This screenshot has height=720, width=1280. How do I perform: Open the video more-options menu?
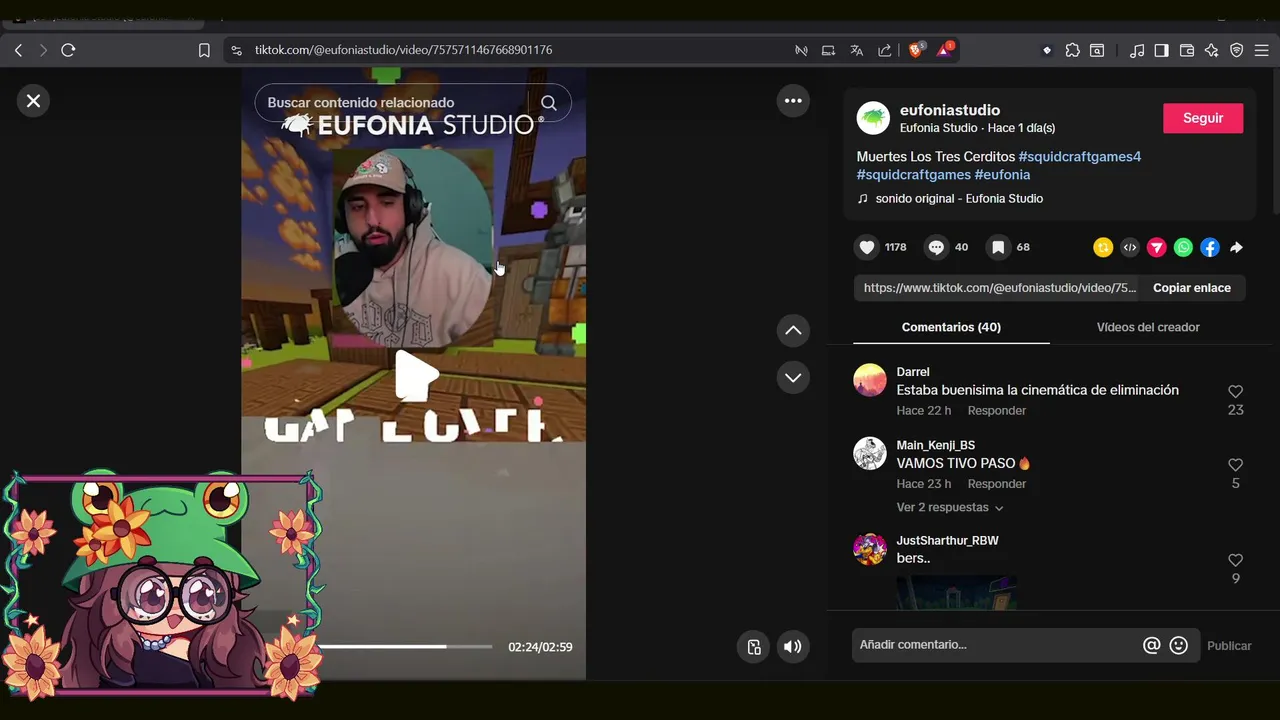tap(793, 101)
